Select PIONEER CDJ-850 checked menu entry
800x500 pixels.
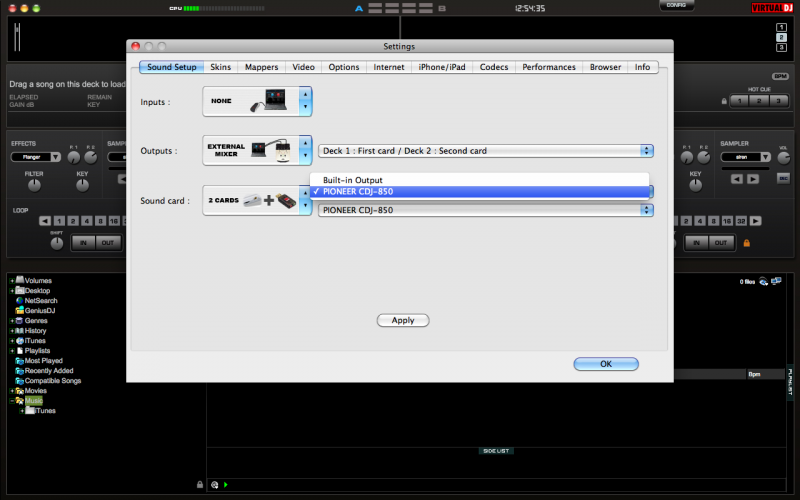coord(479,191)
